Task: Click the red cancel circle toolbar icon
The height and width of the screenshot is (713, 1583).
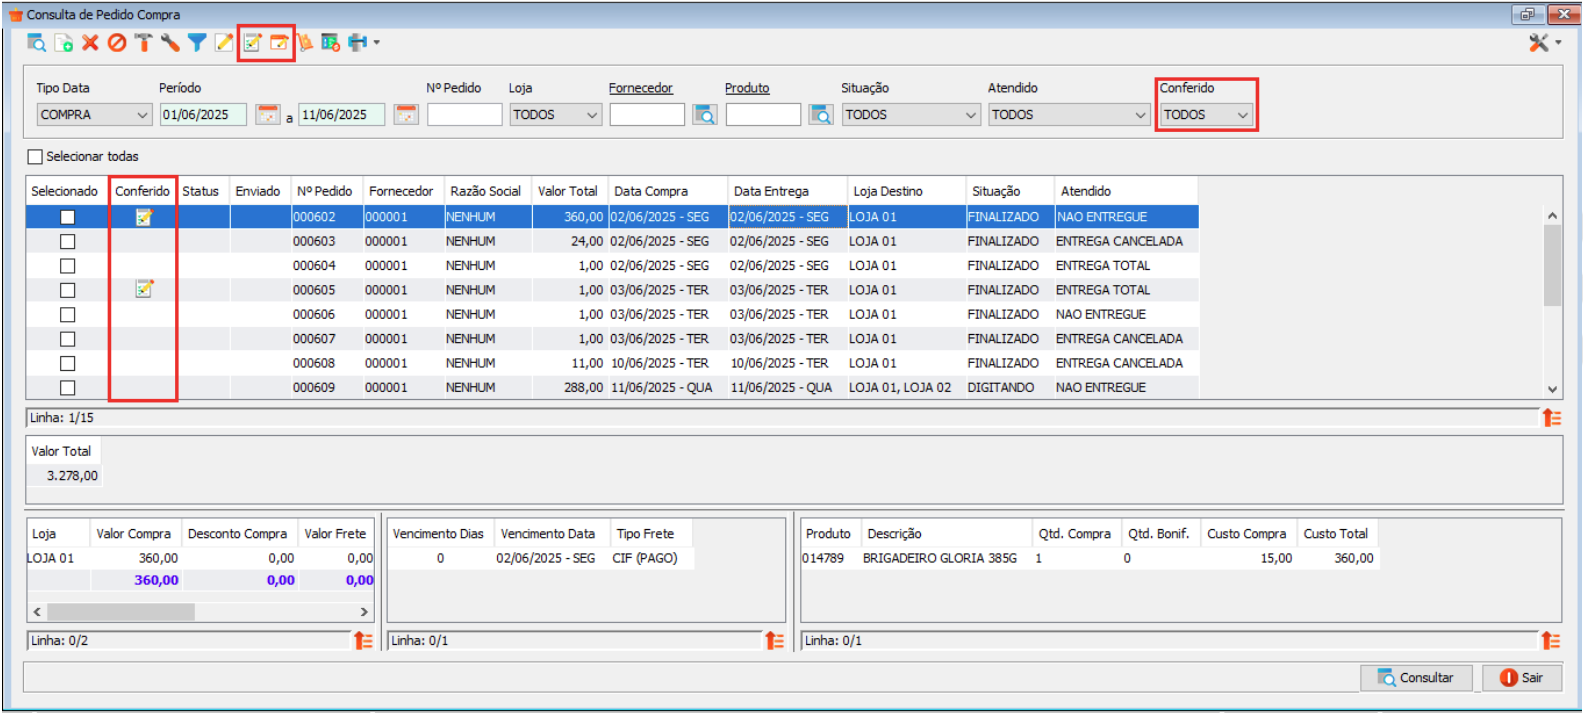Action: tap(117, 43)
